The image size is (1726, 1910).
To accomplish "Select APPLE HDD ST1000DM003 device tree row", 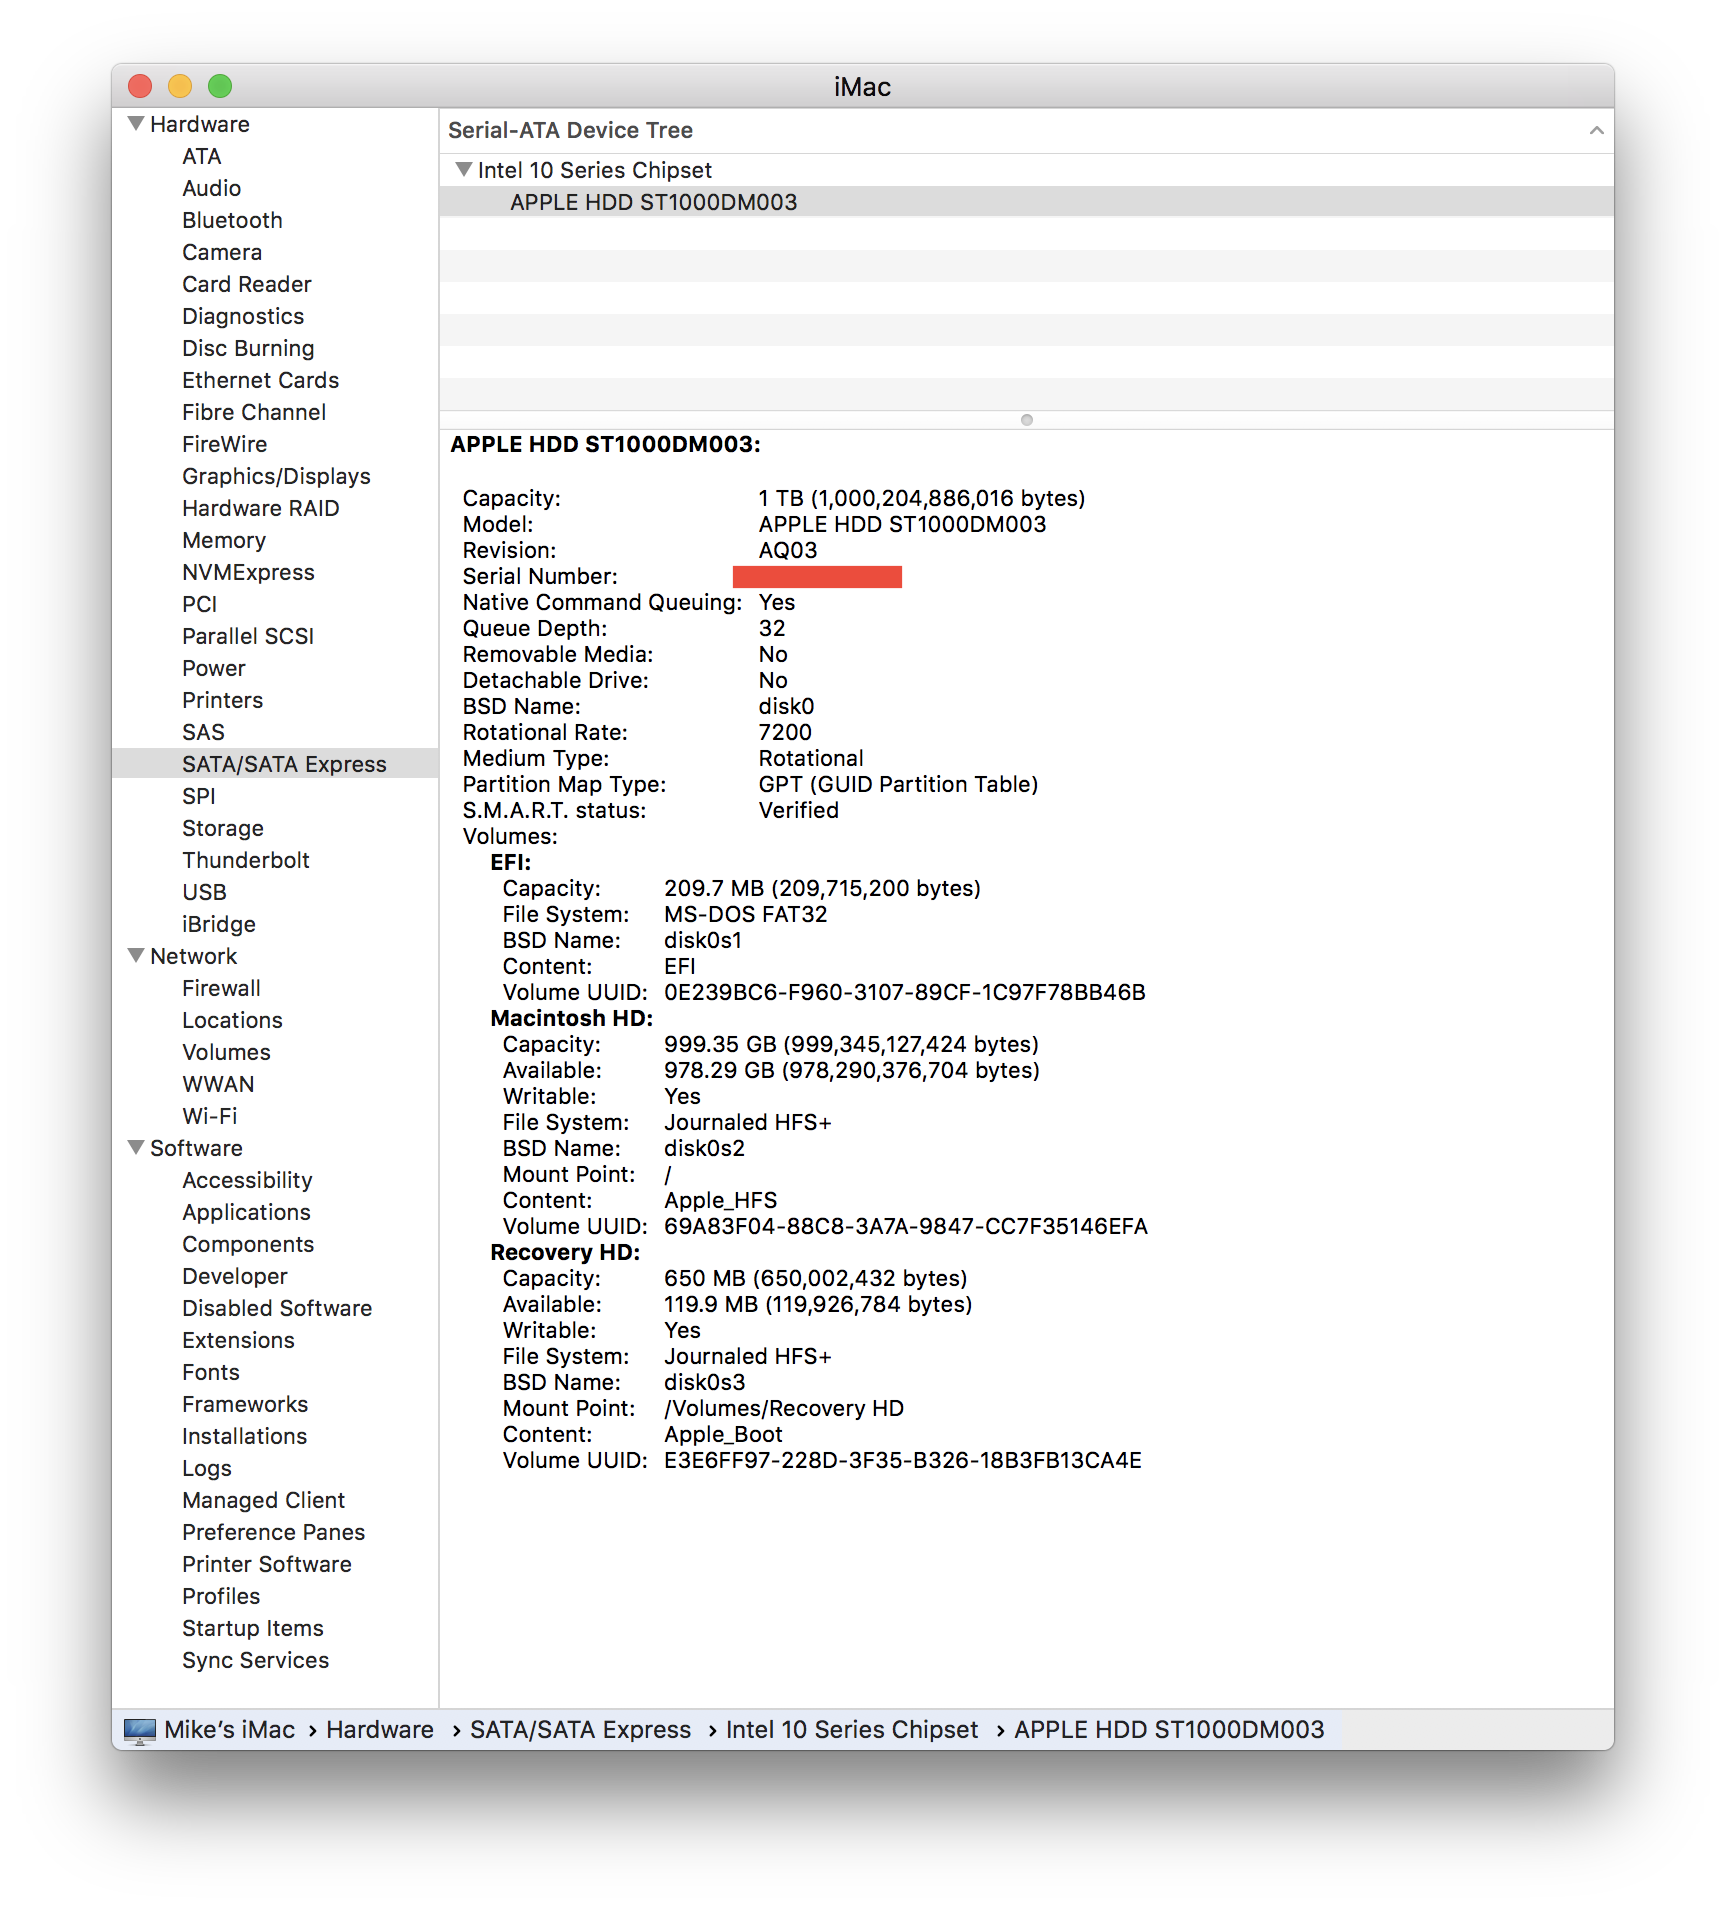I will [x=1027, y=202].
